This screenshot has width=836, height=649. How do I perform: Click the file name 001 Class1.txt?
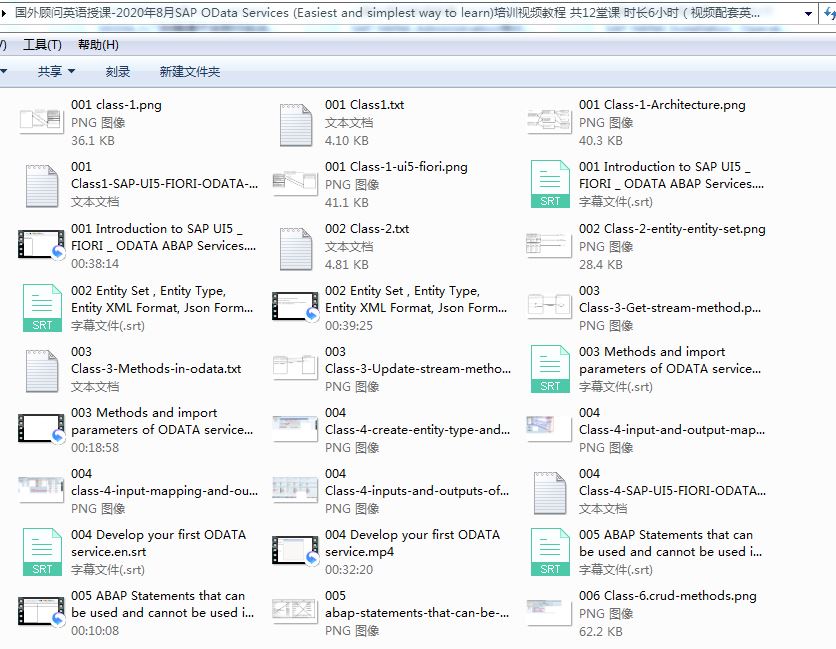(365, 105)
